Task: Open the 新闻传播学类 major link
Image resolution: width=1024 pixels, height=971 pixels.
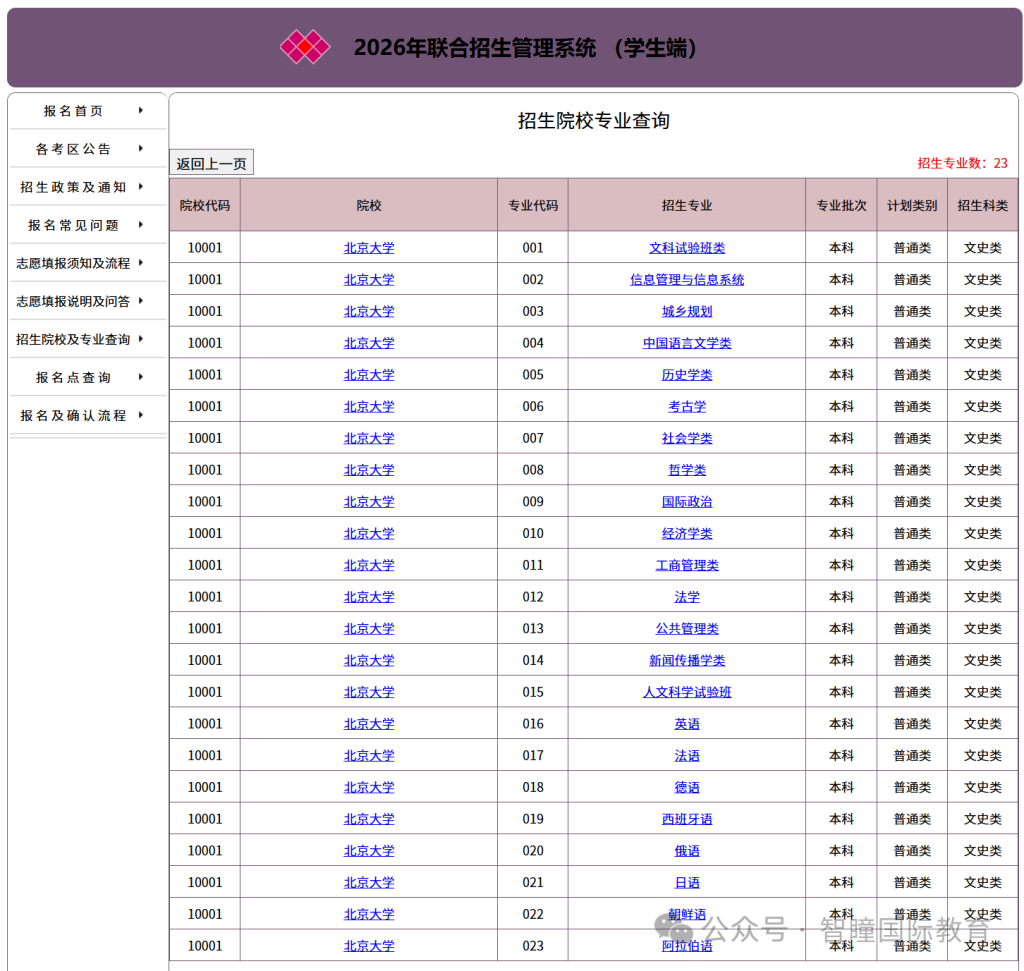Action: (x=686, y=660)
